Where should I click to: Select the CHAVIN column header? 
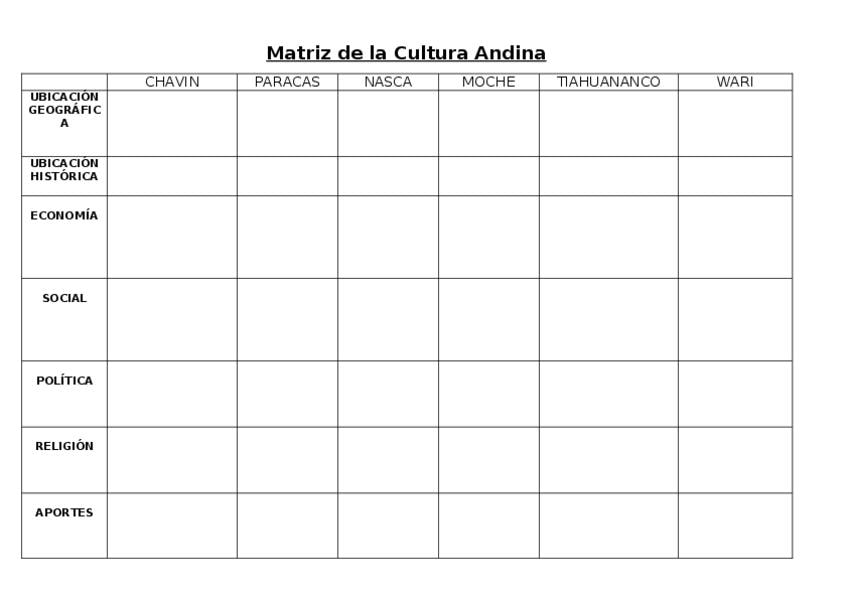(x=172, y=82)
